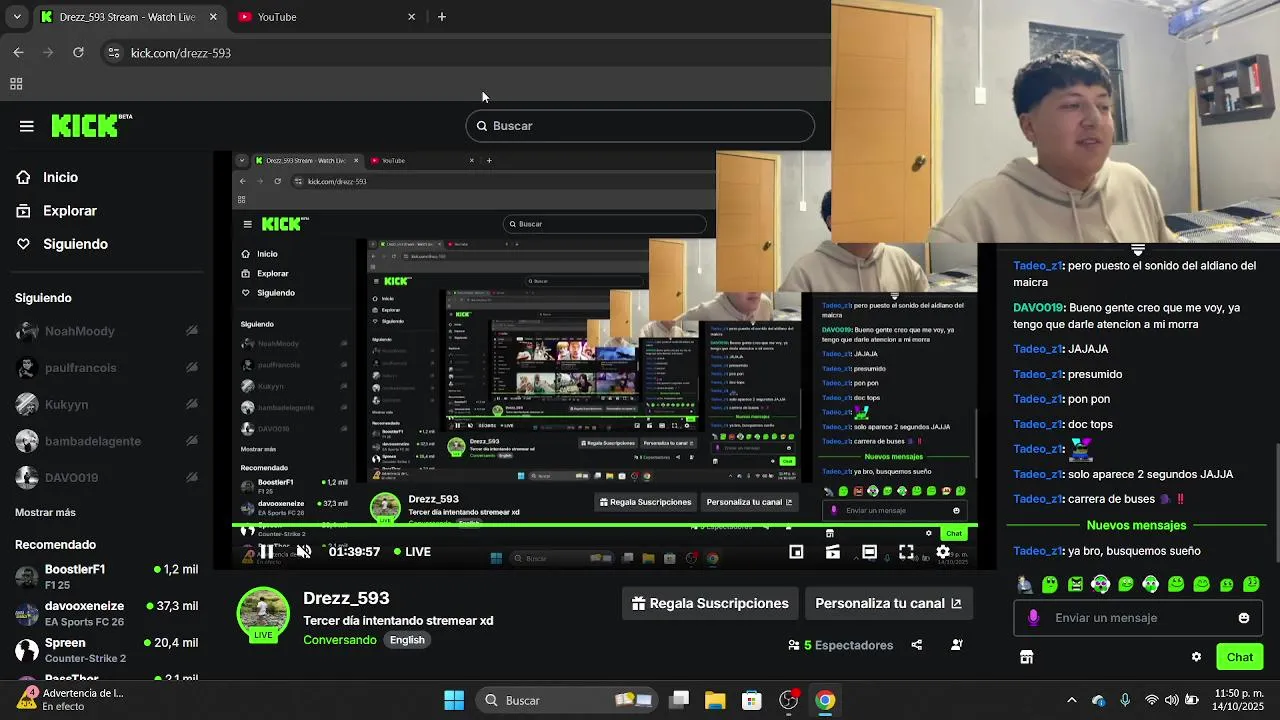Open NoahMoody's followed channel
The image size is (1280, 720).
click(x=107, y=331)
